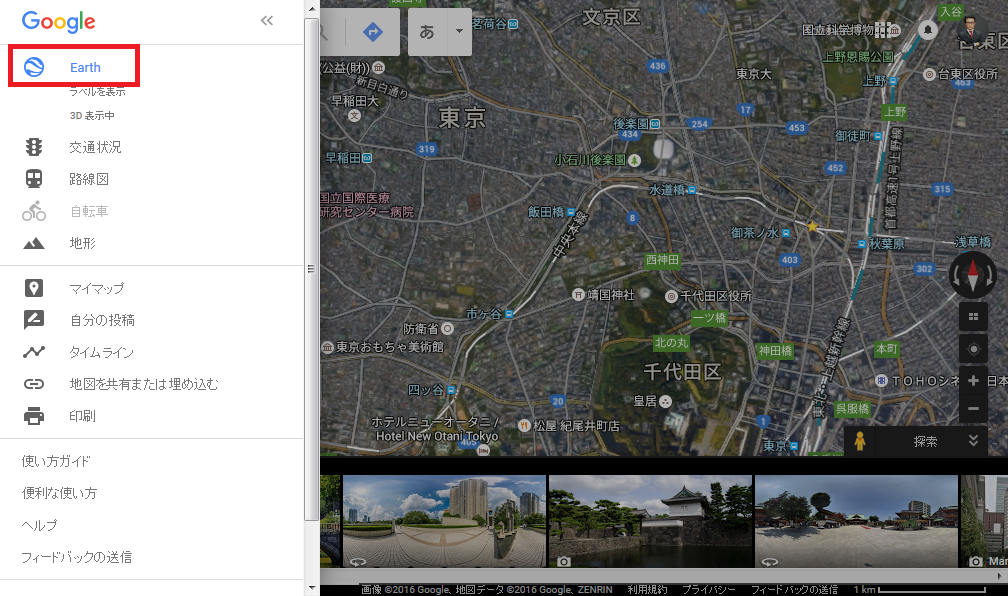
Task: Click the traffic light icon
Action: (34, 147)
